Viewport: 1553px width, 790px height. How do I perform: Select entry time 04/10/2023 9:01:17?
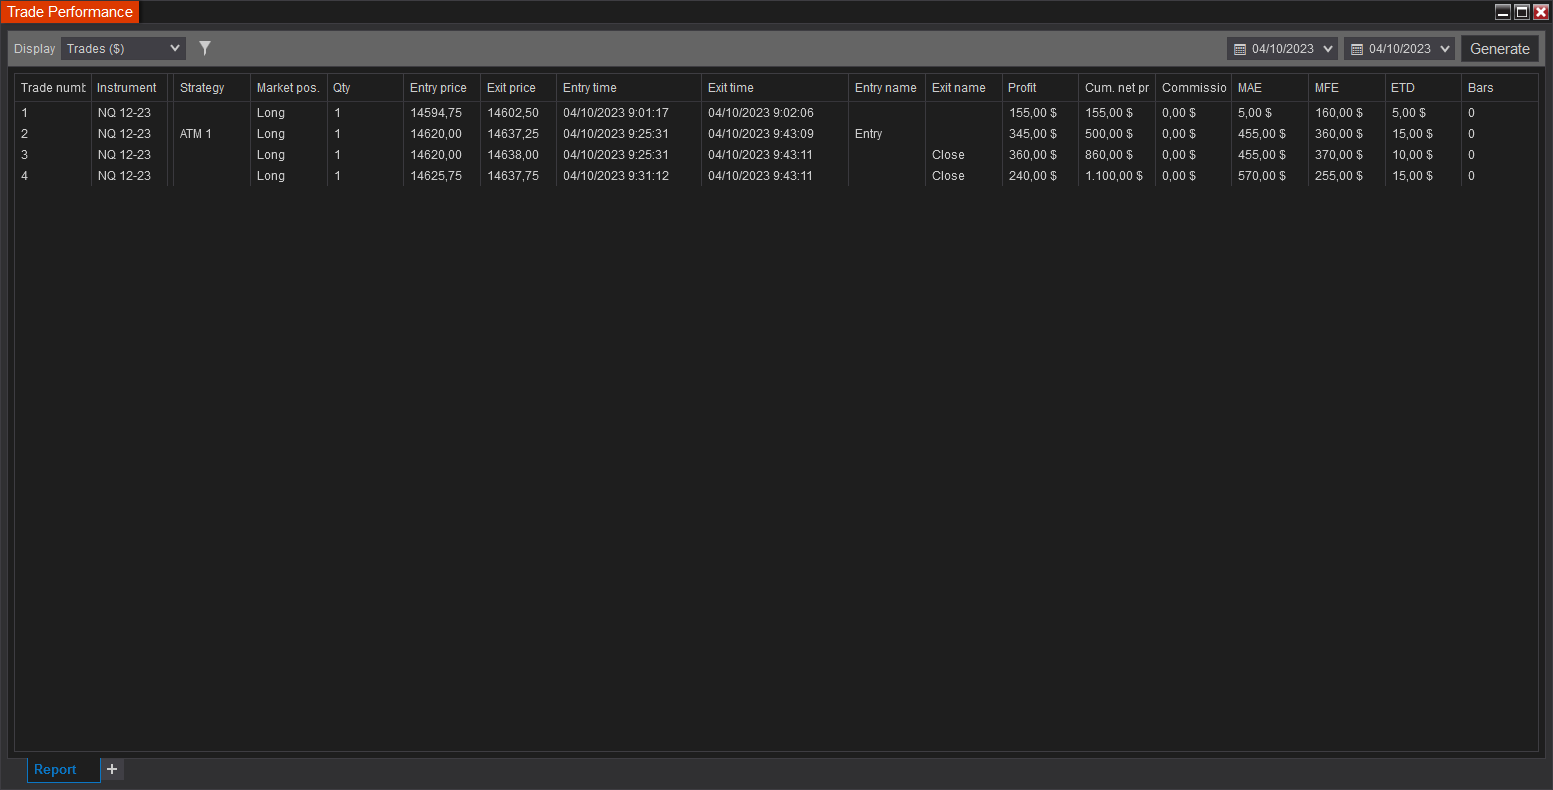tap(616, 113)
